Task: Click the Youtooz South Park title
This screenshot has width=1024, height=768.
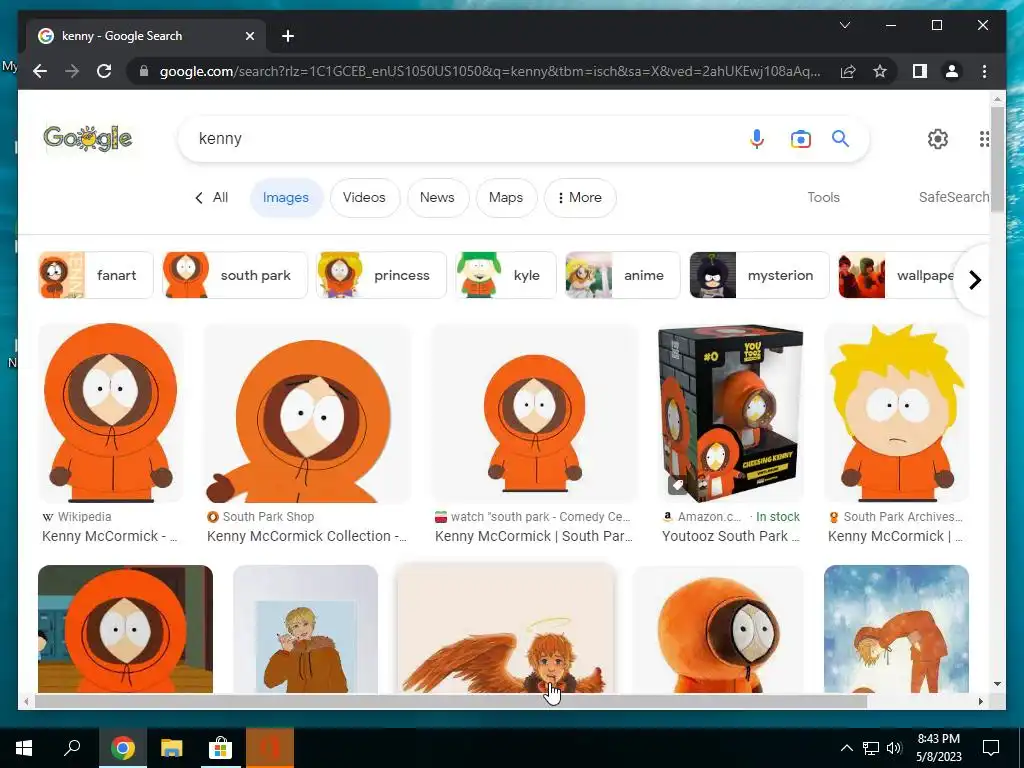Action: point(731,536)
